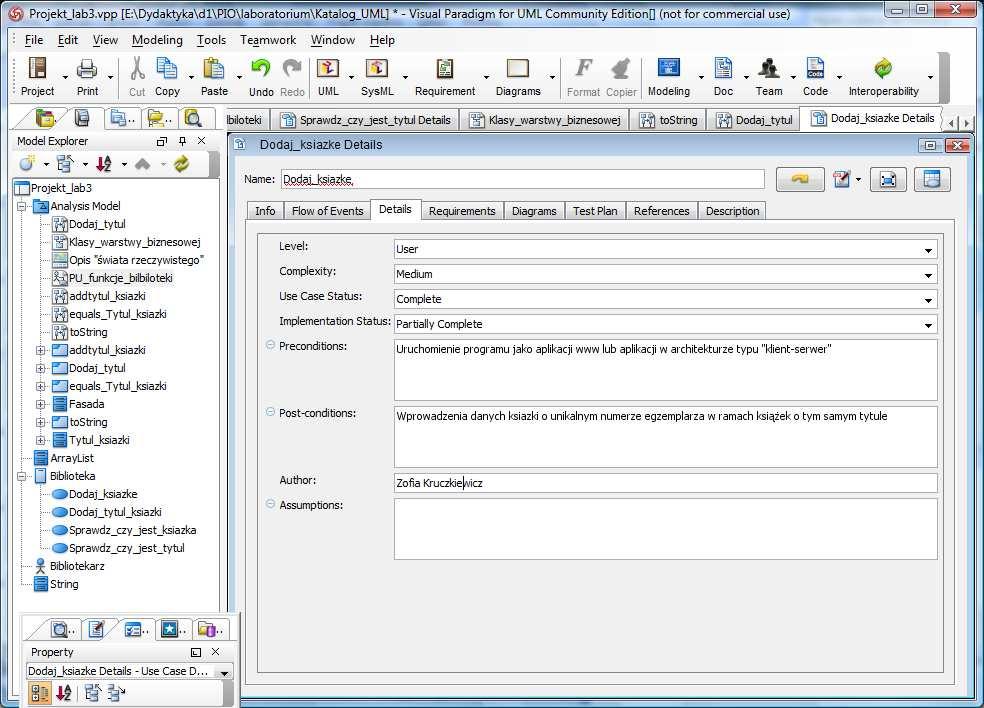The image size is (984, 708).
Task: Switch to the Info tab
Action: [x=265, y=211]
